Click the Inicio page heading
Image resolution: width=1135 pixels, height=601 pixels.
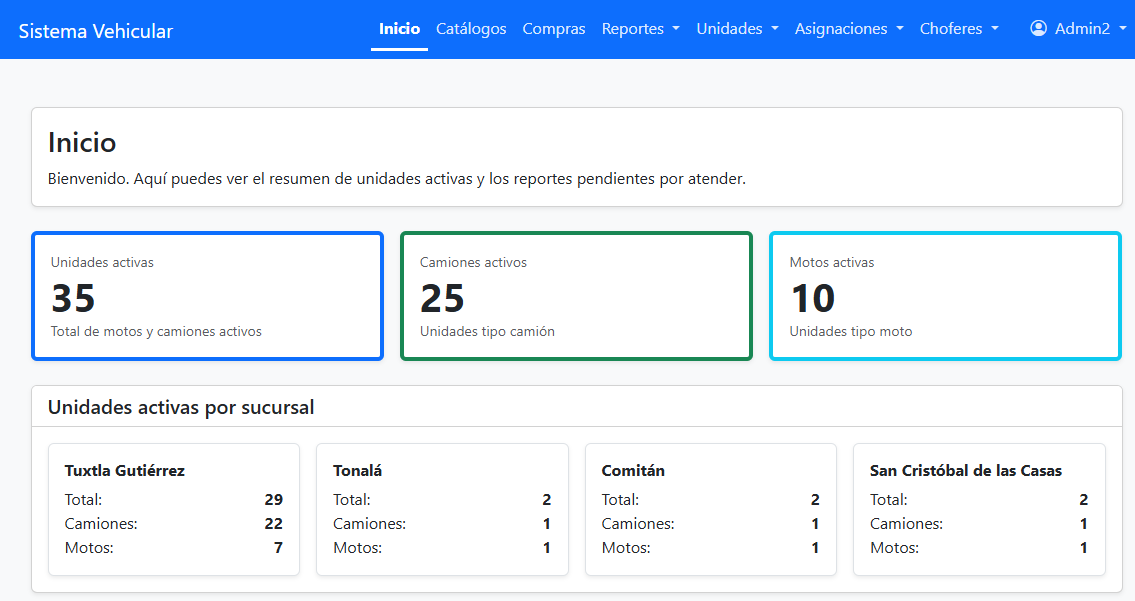click(82, 143)
